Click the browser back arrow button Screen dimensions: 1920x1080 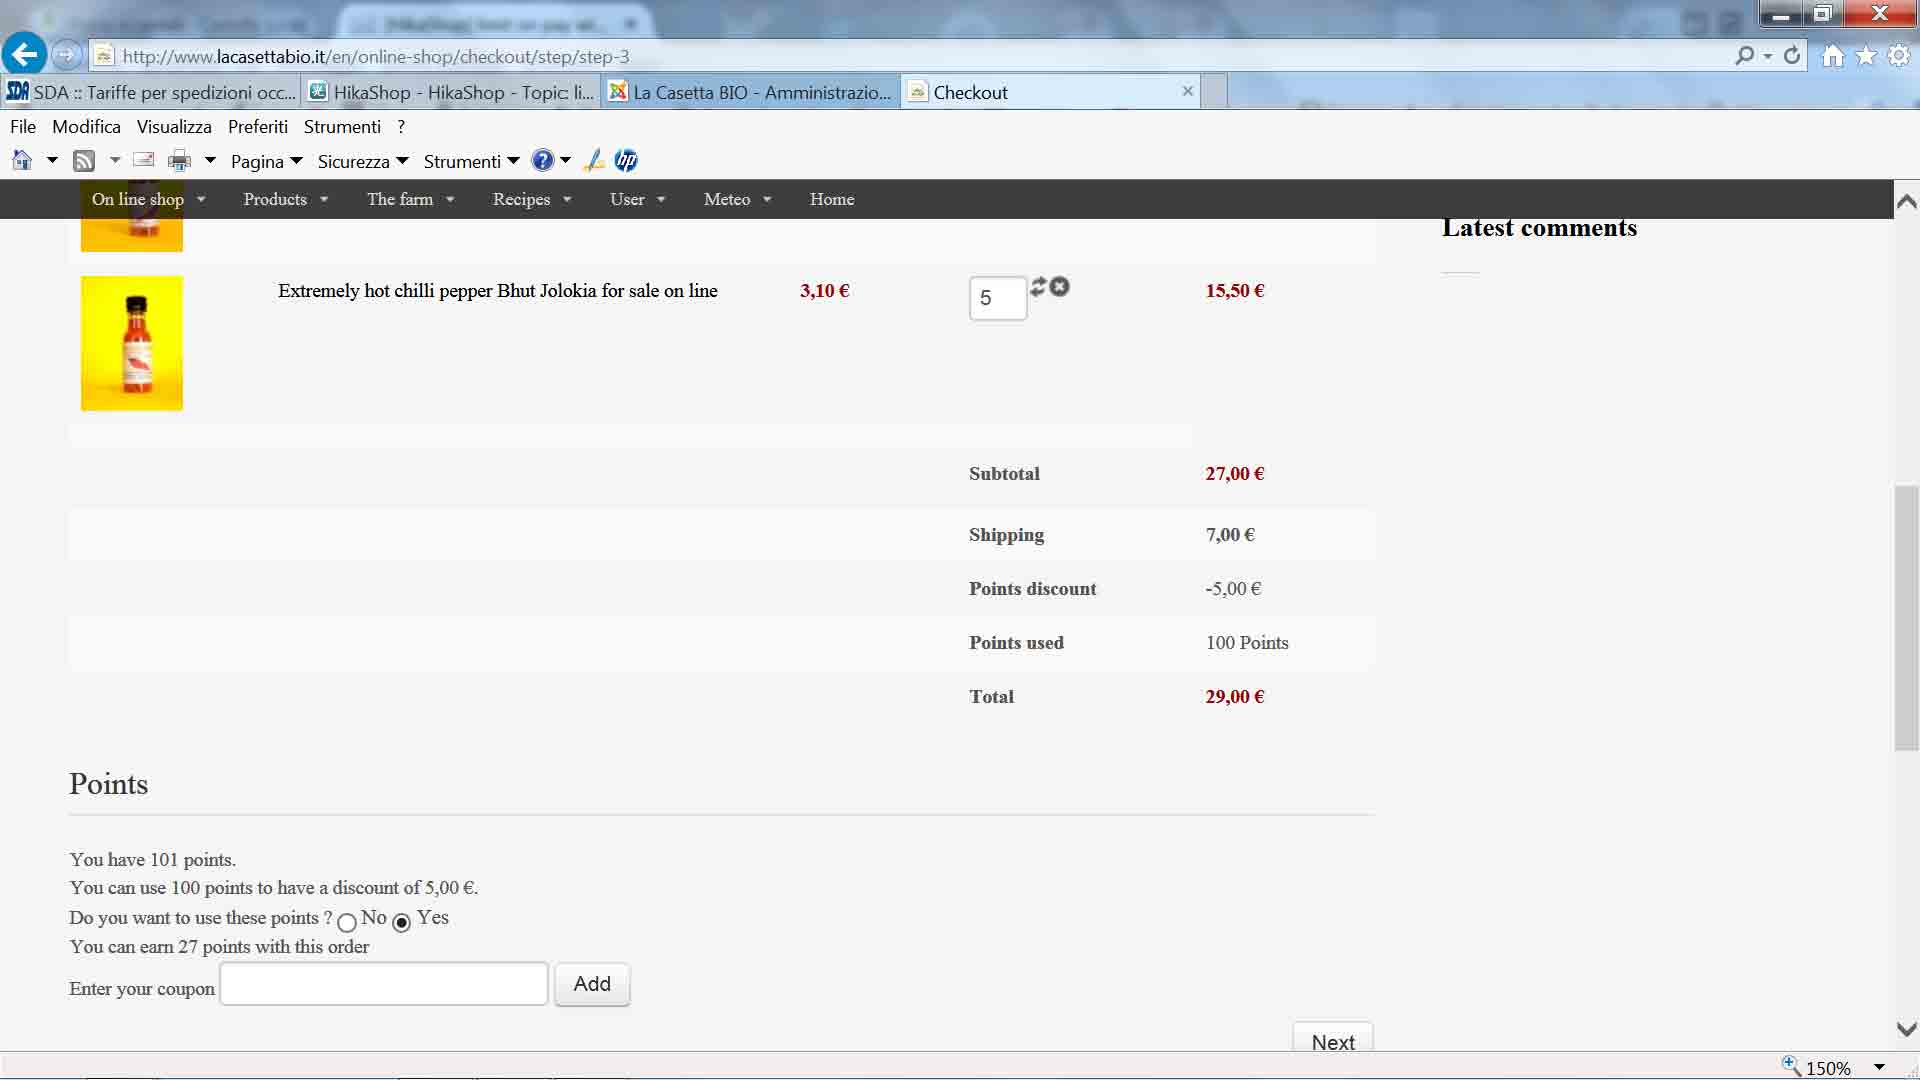(24, 55)
